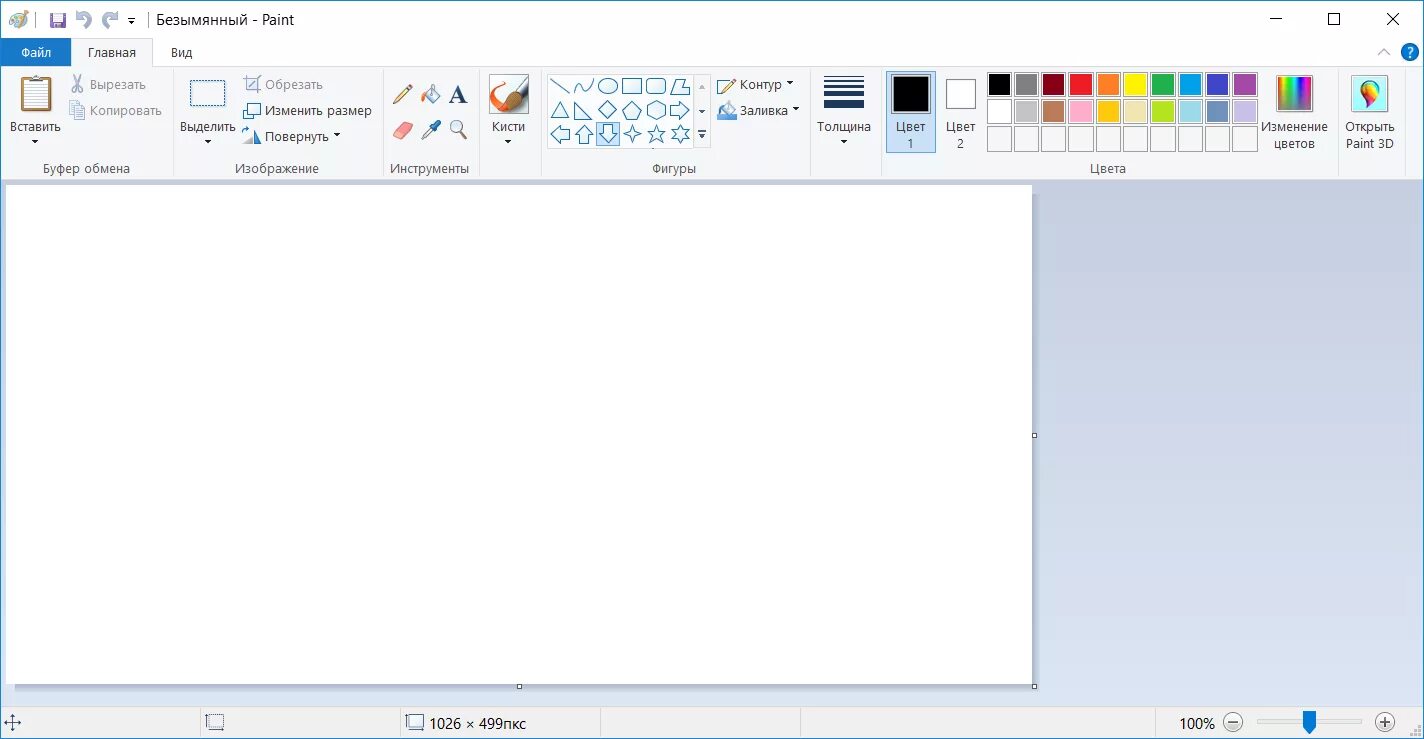This screenshot has height=739, width=1424.
Task: Select the Magnifier tool
Action: 458,129
